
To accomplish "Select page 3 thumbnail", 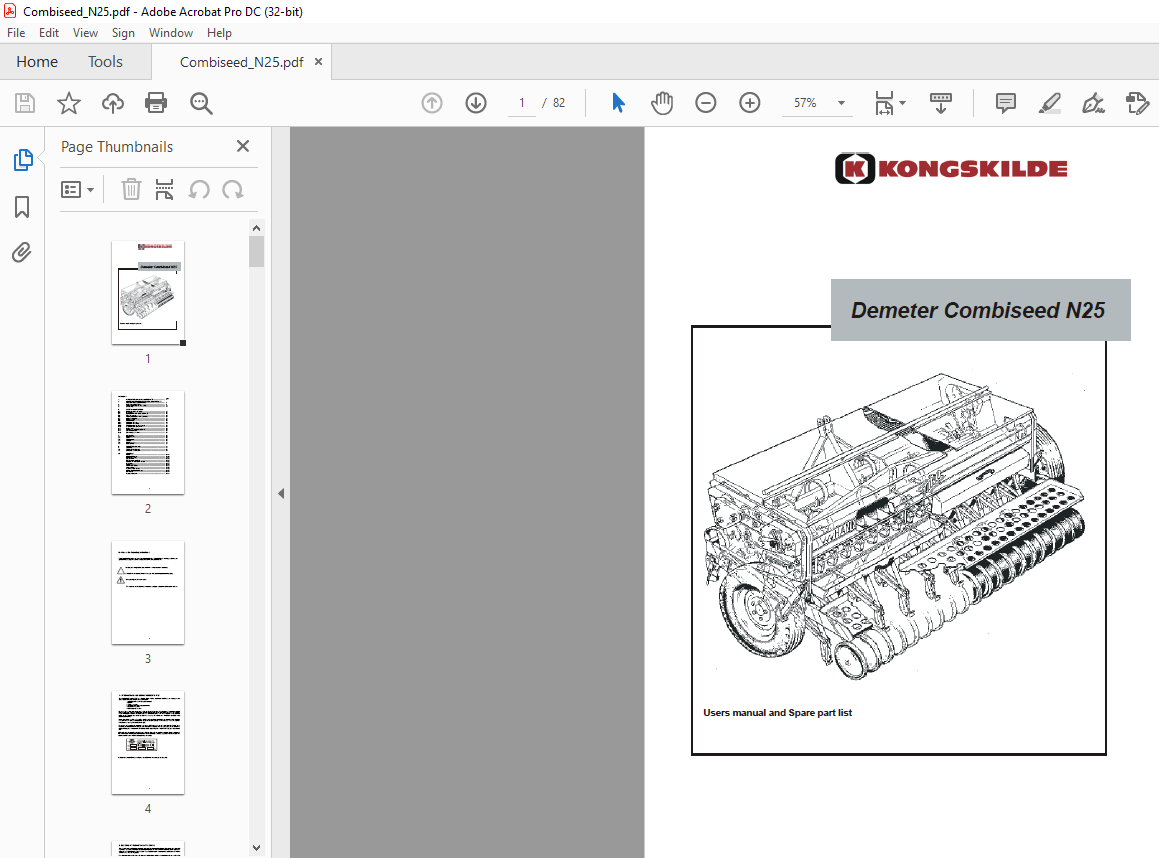I will point(148,593).
